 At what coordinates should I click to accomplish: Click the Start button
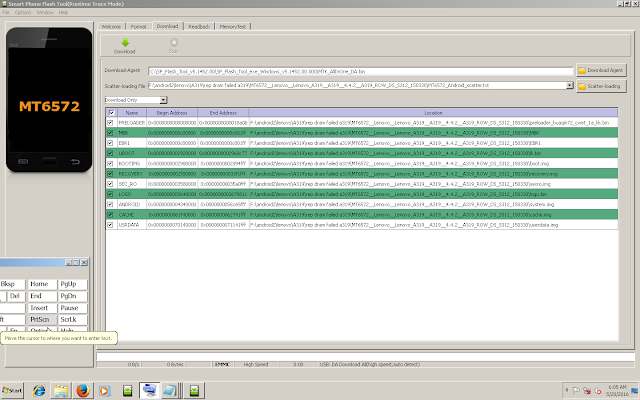pos(12,391)
